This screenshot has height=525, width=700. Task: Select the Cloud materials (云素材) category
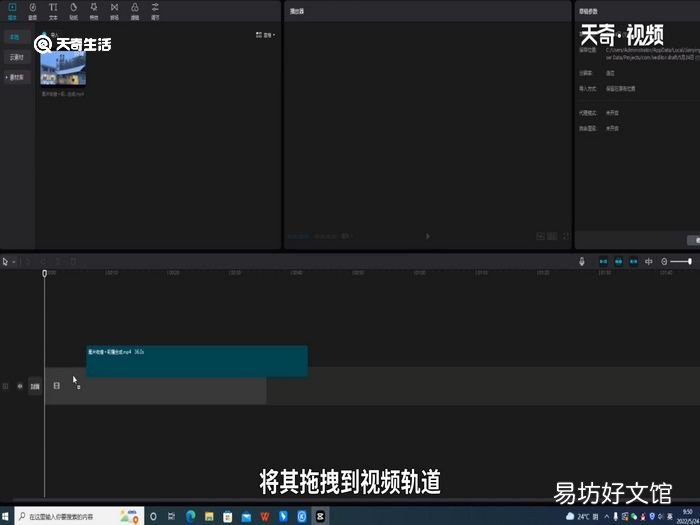click(x=17, y=57)
